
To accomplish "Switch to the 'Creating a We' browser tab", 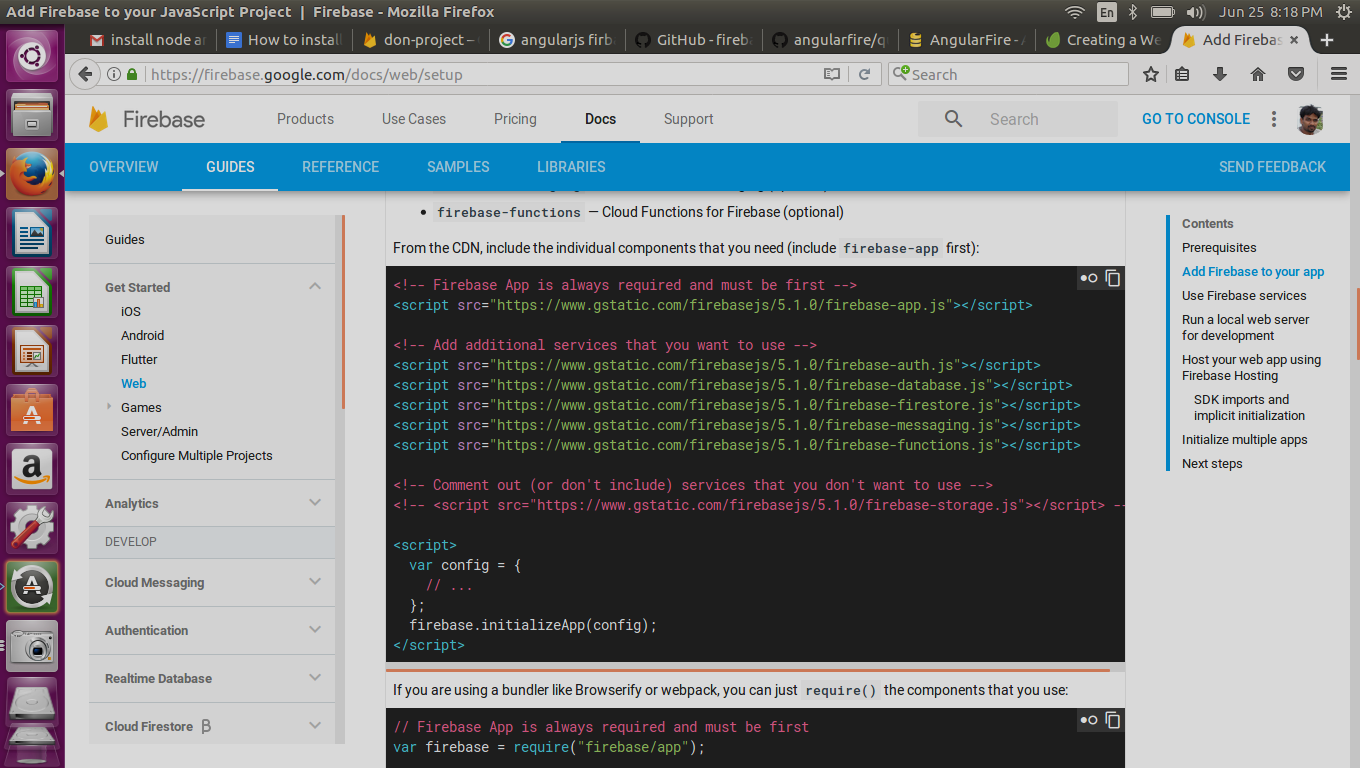I will point(1103,40).
